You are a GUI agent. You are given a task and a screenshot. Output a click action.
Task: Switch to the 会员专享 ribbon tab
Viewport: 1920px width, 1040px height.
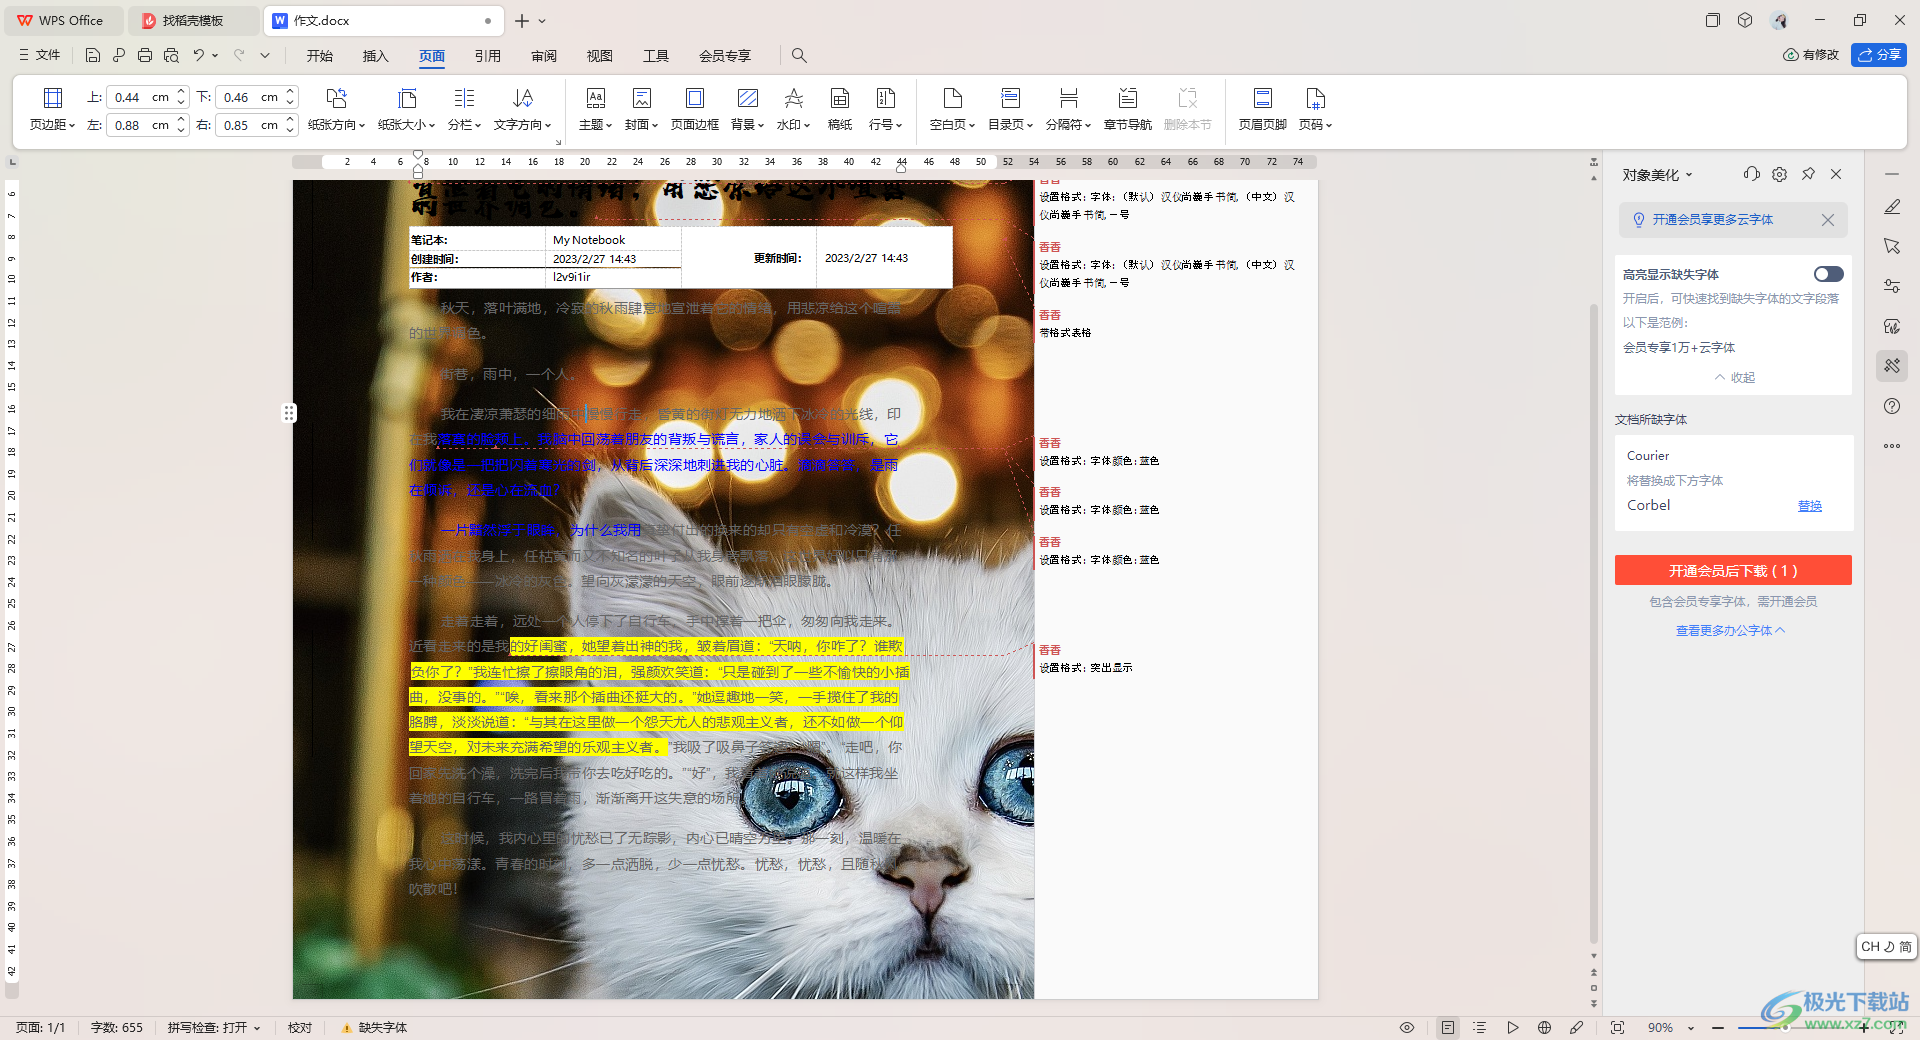(725, 56)
